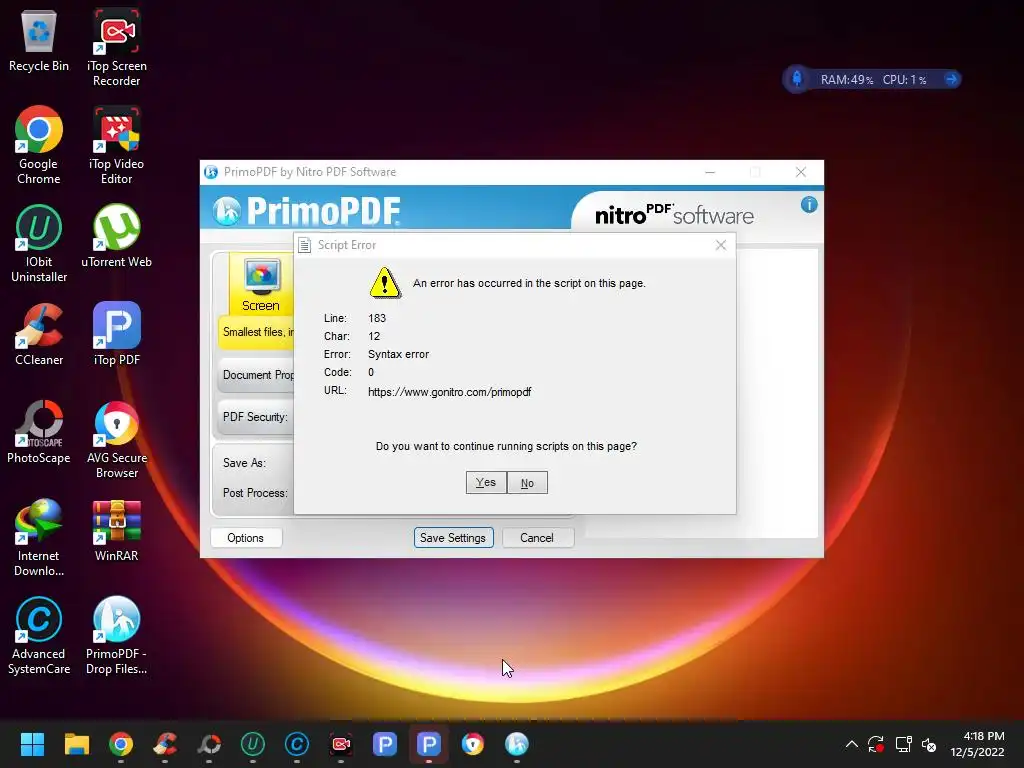The height and width of the screenshot is (768, 1024).
Task: Expand the RAM CPU widget arrow
Action: point(951,79)
